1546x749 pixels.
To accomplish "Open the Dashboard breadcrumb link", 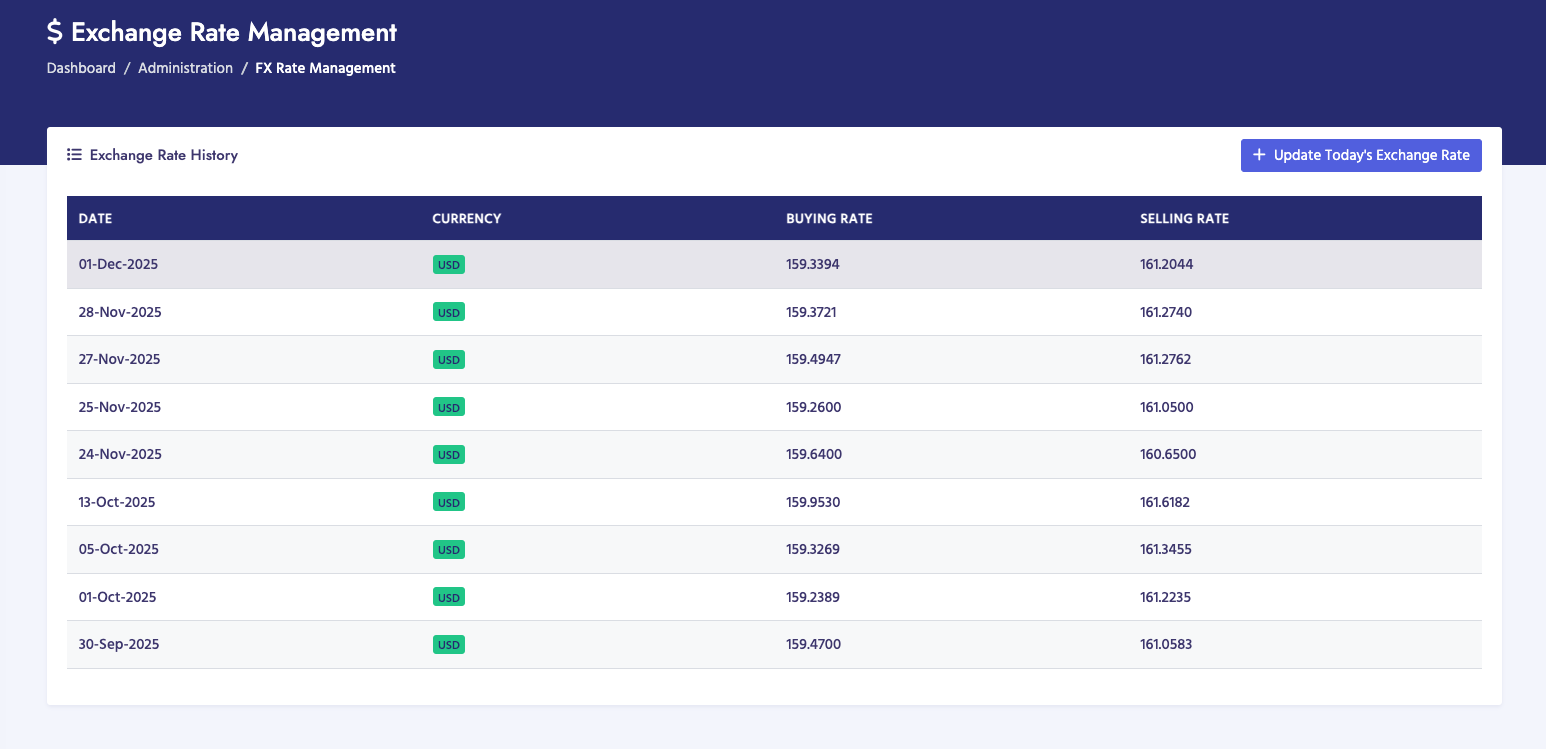I will click(x=81, y=68).
